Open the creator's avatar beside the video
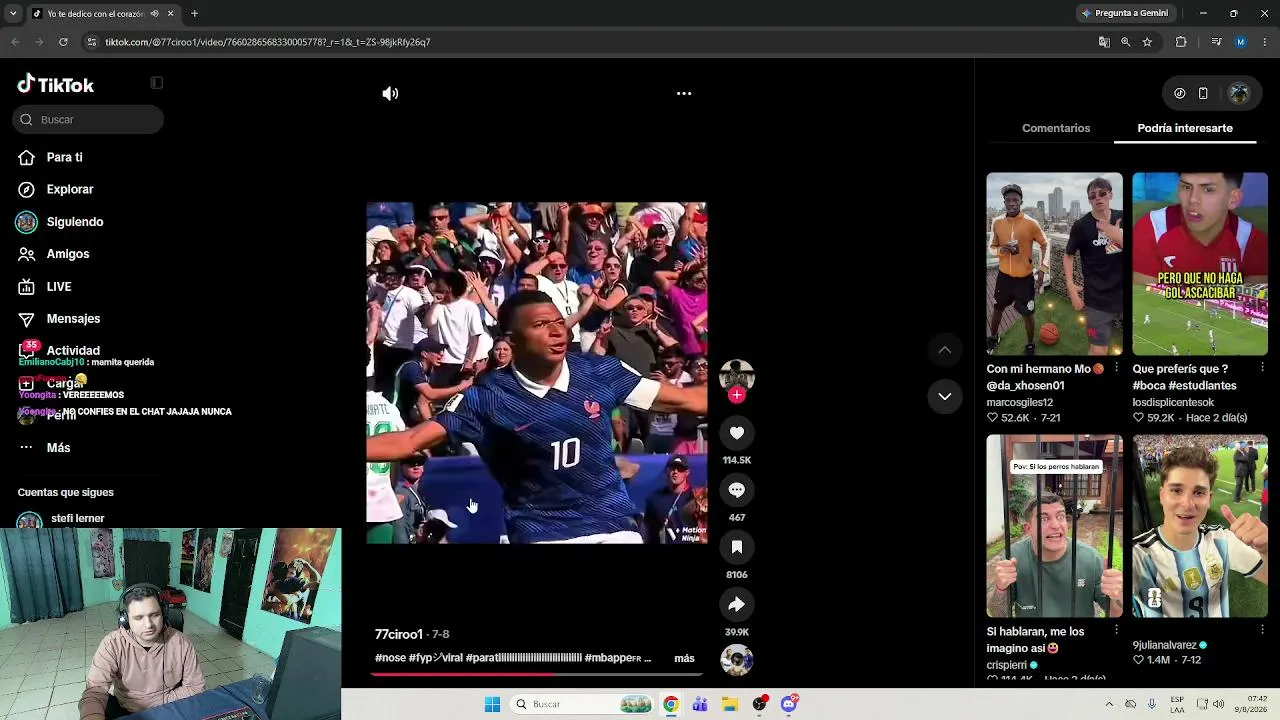The image size is (1280, 720). click(737, 375)
